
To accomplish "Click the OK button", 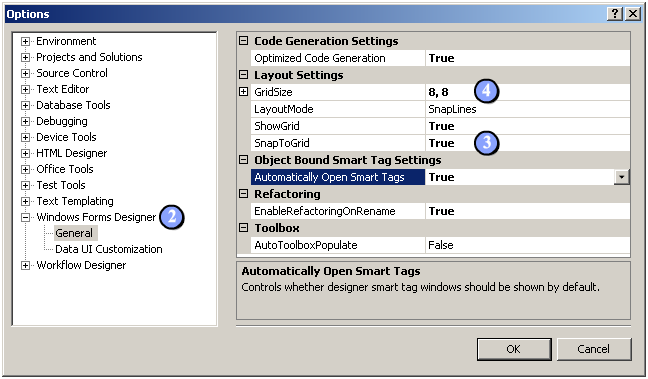I will (514, 349).
